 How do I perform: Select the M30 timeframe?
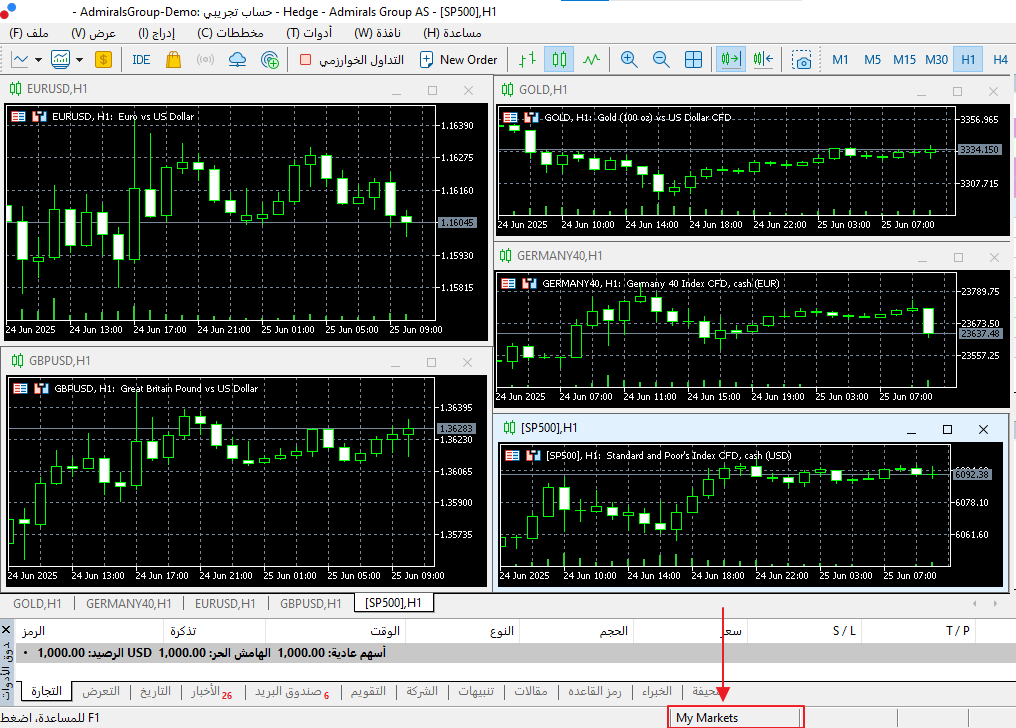[x=936, y=60]
